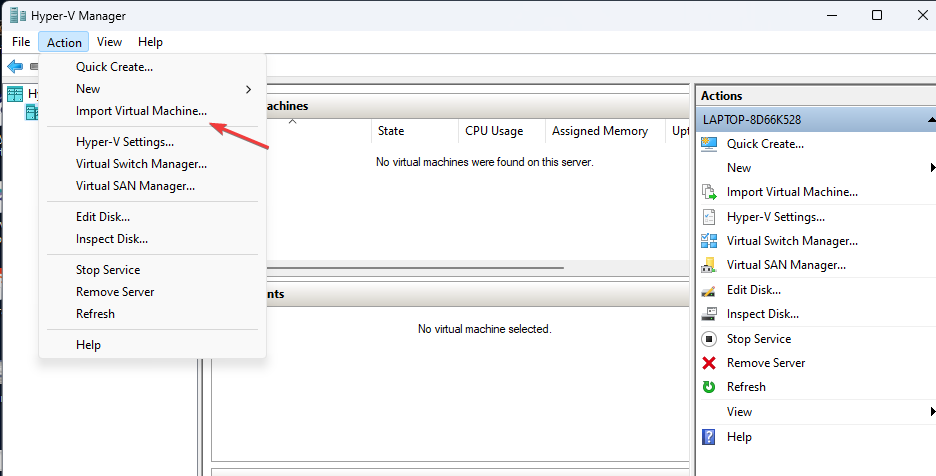
Task: Expand View arrow in Actions pane
Action: pyautogui.click(x=932, y=411)
